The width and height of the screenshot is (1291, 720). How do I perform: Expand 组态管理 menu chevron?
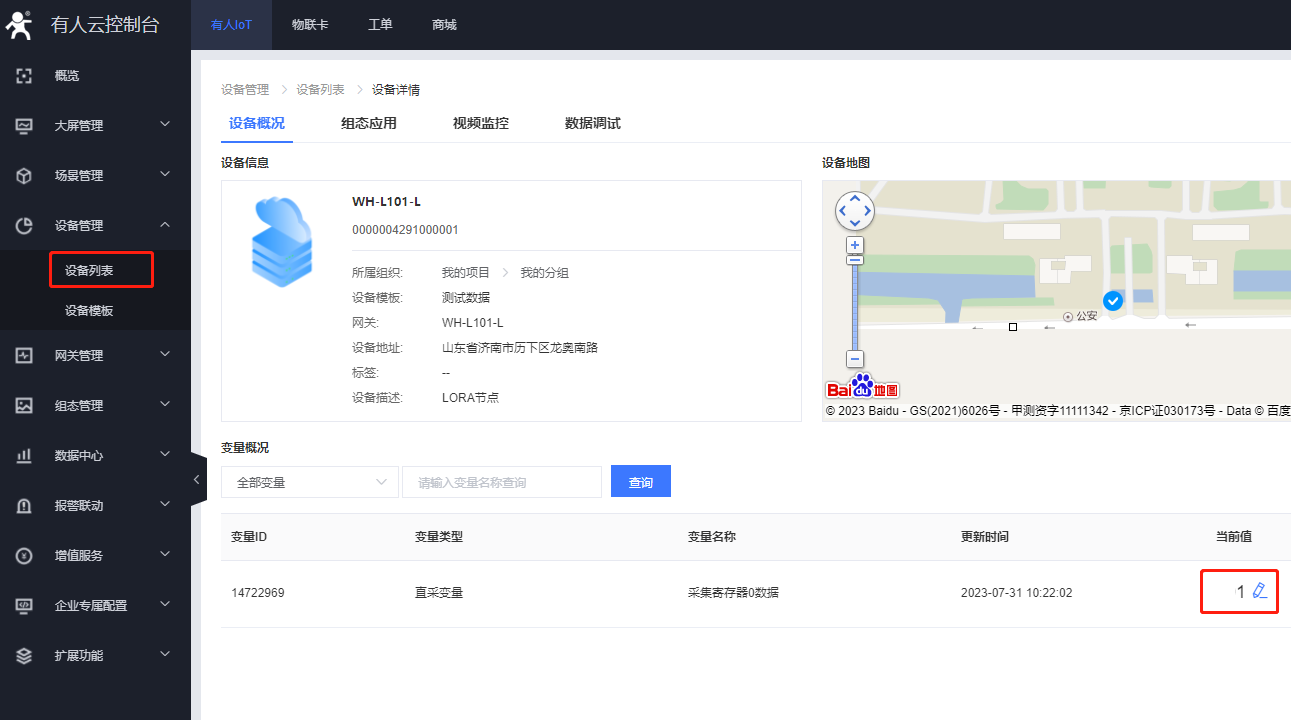click(165, 404)
